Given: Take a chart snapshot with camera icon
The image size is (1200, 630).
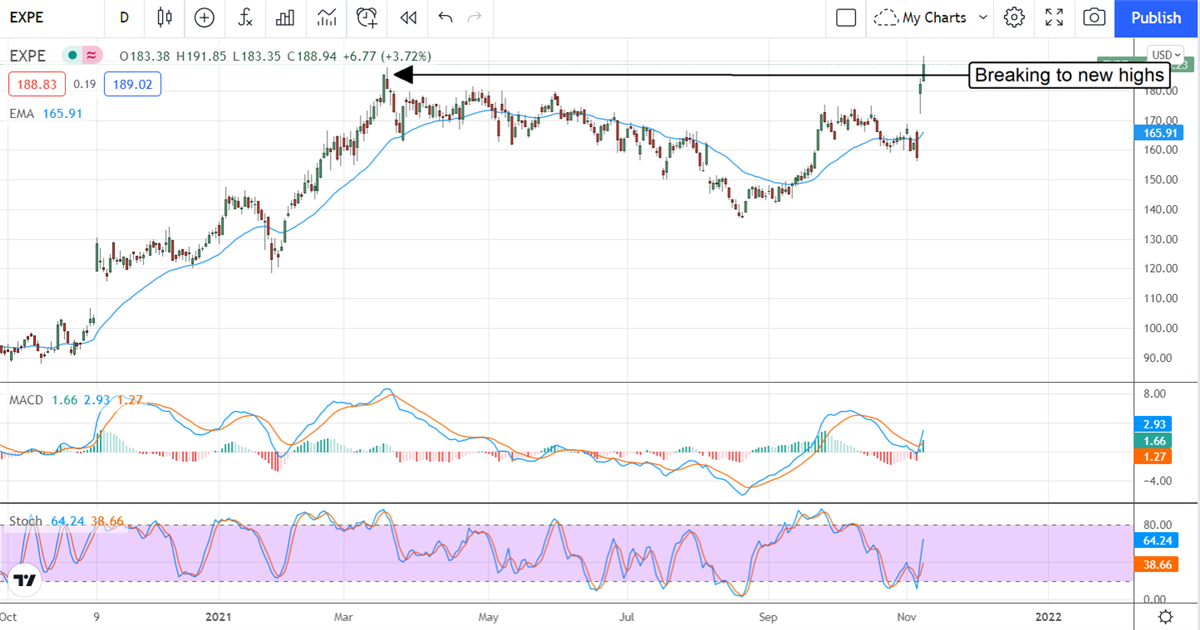Looking at the screenshot, I should pyautogui.click(x=1095, y=17).
